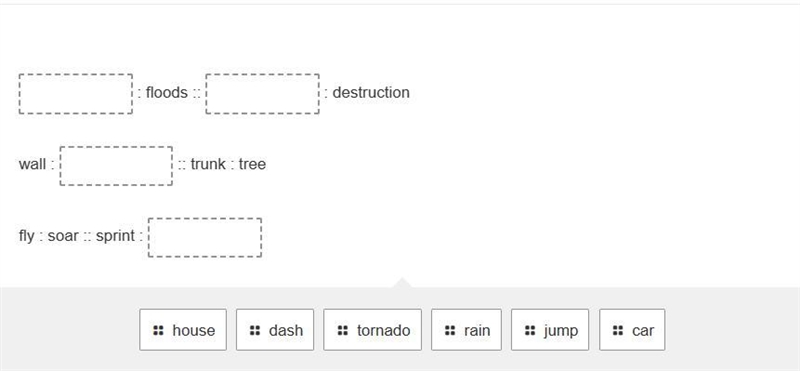Click the blank box after 'sprint :'
The width and height of the screenshot is (800, 371).
tap(205, 238)
